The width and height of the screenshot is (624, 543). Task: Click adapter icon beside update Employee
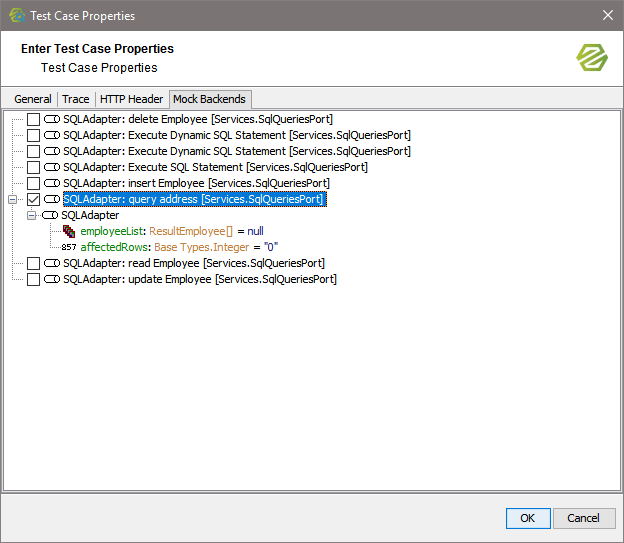click(x=52, y=279)
